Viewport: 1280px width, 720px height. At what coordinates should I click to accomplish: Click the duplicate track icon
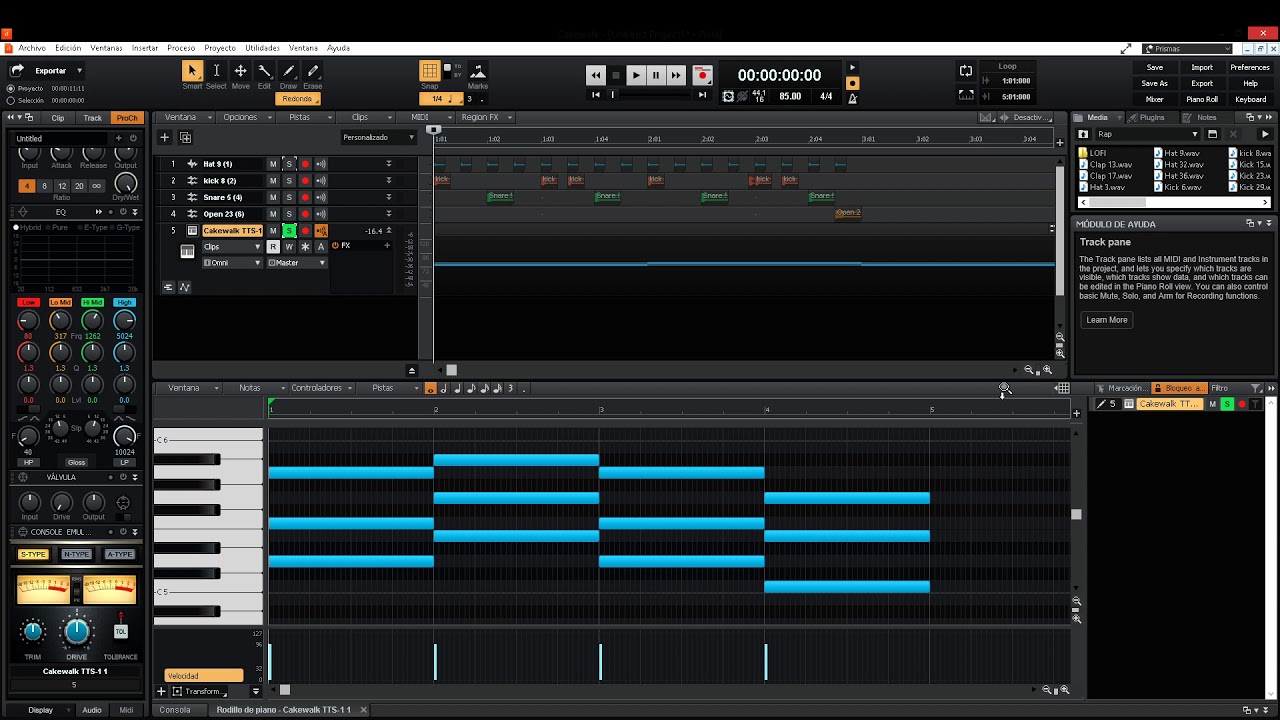[185, 138]
